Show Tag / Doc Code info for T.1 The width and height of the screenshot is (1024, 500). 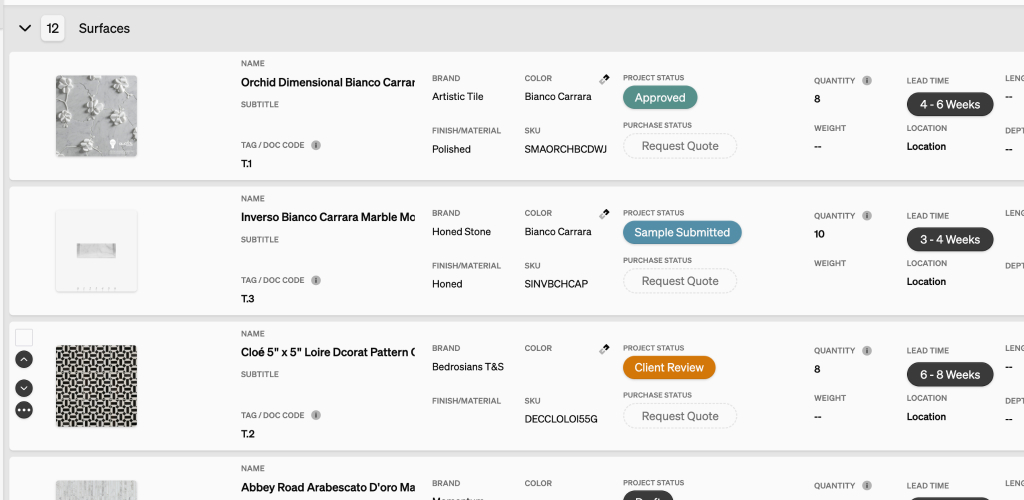click(316, 145)
